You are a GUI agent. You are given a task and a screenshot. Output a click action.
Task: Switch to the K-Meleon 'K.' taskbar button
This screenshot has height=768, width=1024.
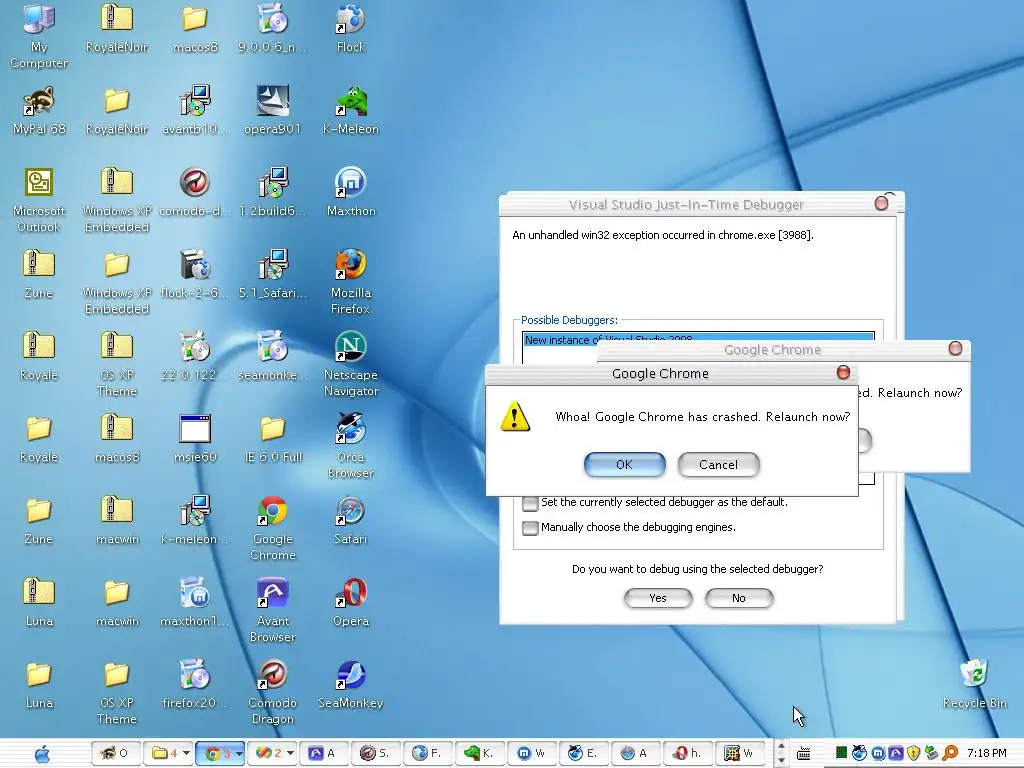coord(479,754)
